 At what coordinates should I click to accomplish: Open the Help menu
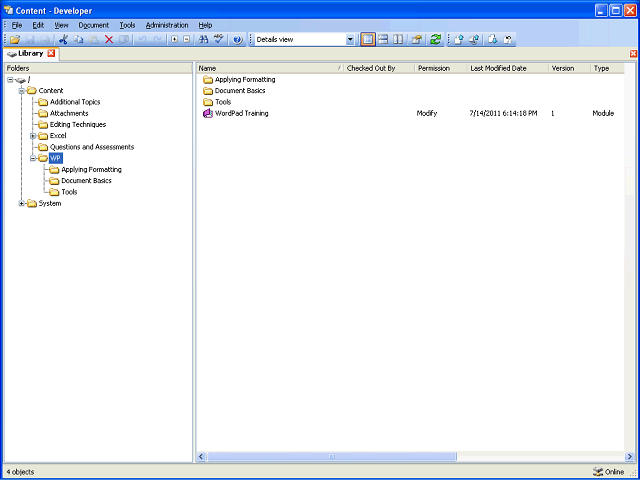[x=205, y=25]
